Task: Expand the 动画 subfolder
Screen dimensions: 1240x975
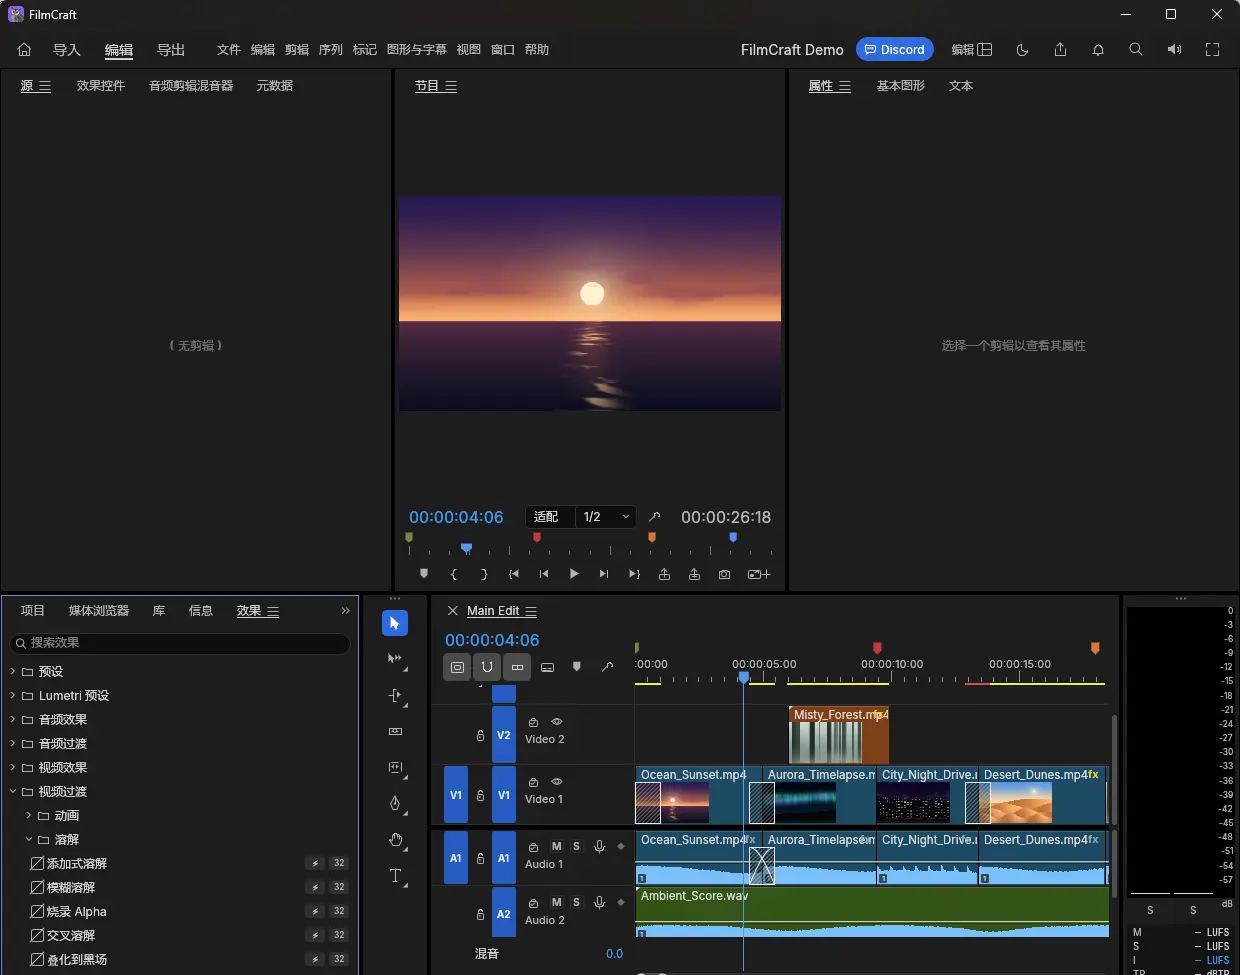Action: point(29,815)
